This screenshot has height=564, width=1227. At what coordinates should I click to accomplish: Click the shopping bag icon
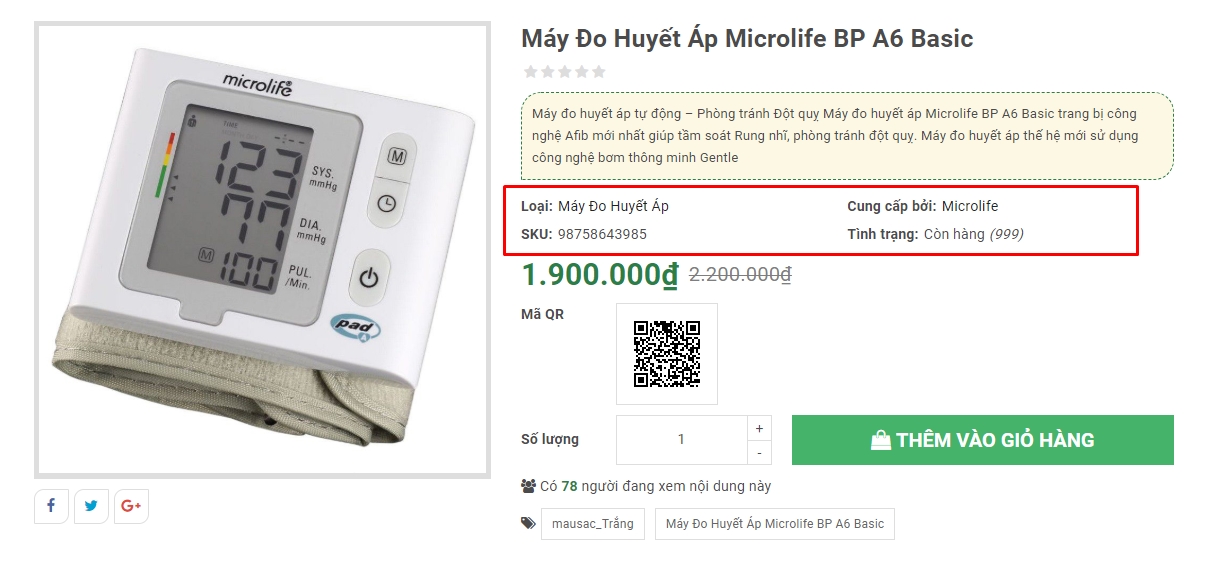click(x=880, y=440)
